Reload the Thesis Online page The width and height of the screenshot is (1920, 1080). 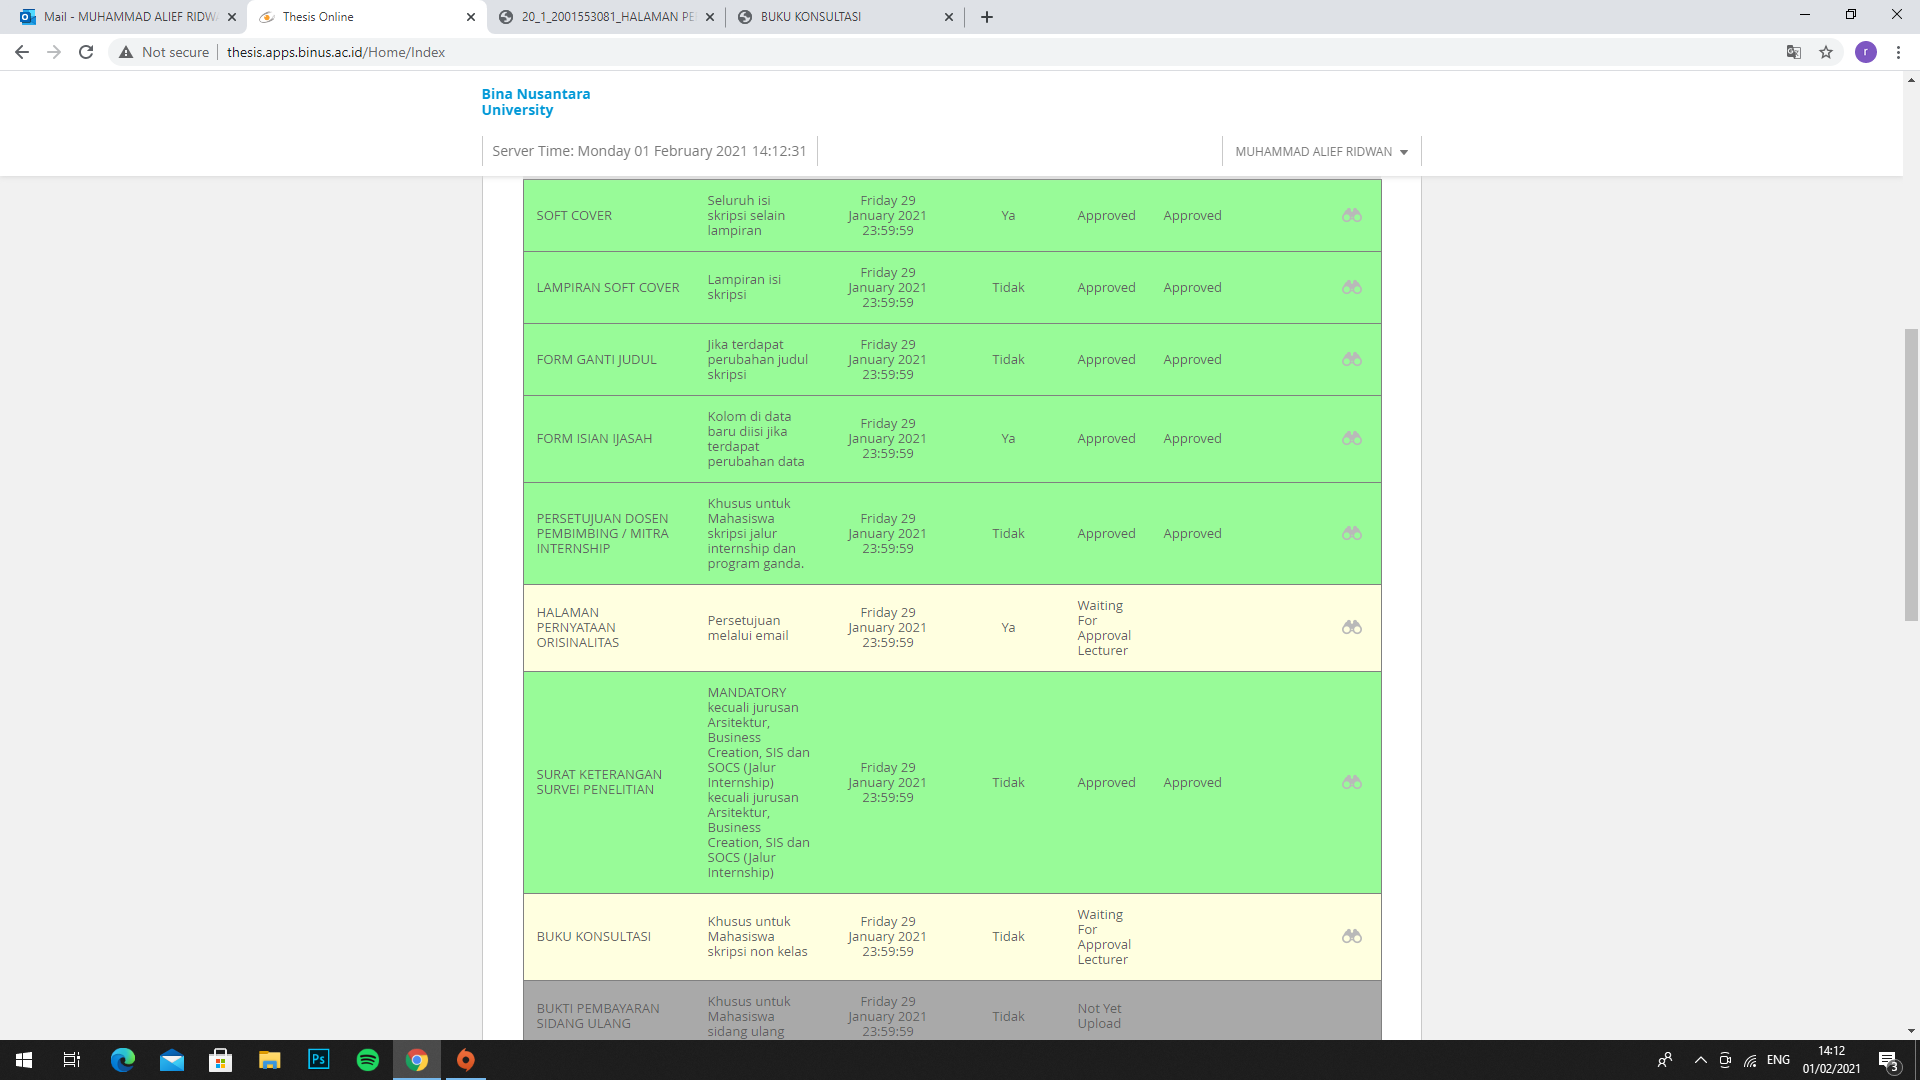[86, 52]
